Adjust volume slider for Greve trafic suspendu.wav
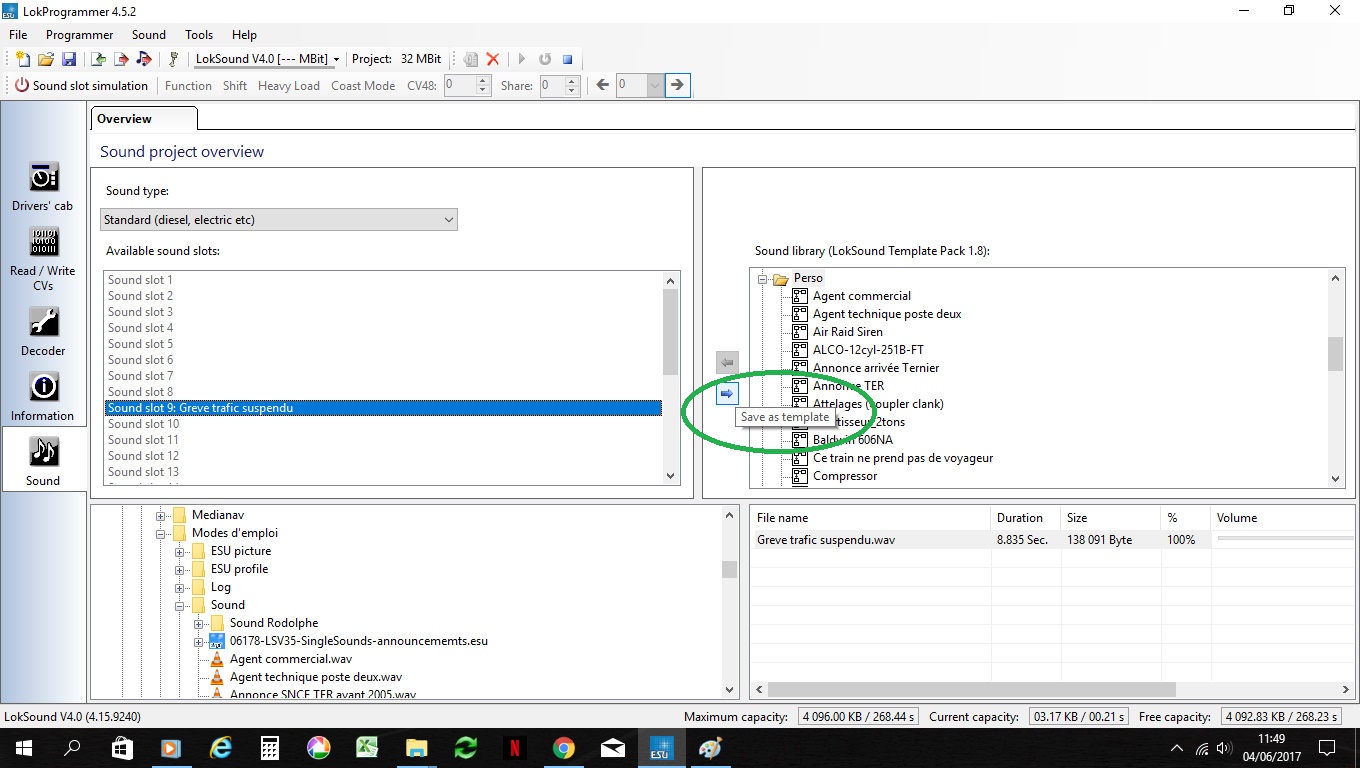This screenshot has width=1360, height=768. tap(1286, 540)
